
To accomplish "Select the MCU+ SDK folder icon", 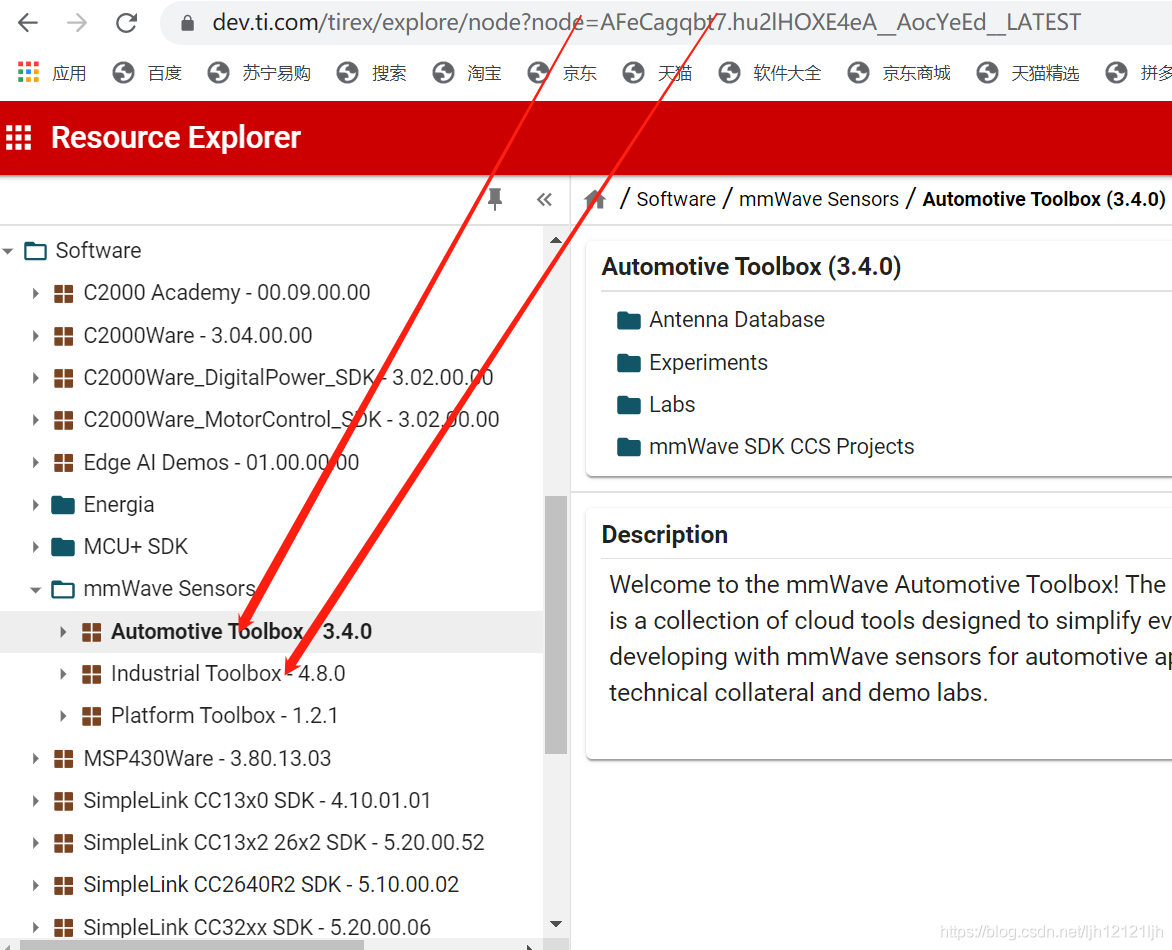I will (x=63, y=546).
